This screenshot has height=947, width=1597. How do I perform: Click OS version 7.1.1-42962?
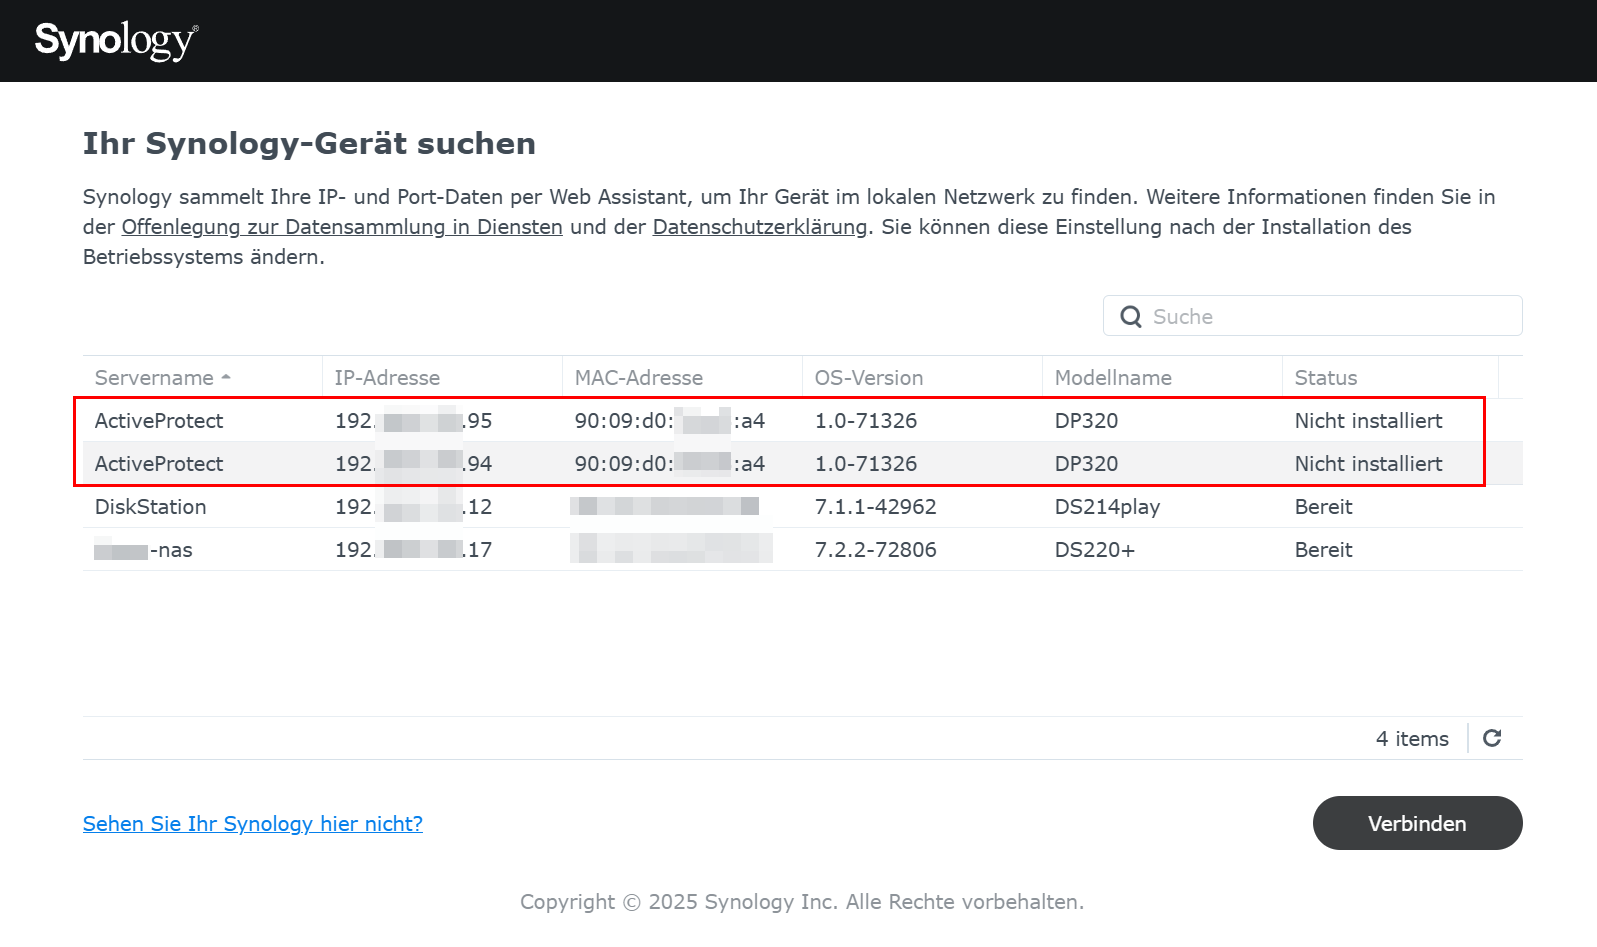(x=876, y=507)
